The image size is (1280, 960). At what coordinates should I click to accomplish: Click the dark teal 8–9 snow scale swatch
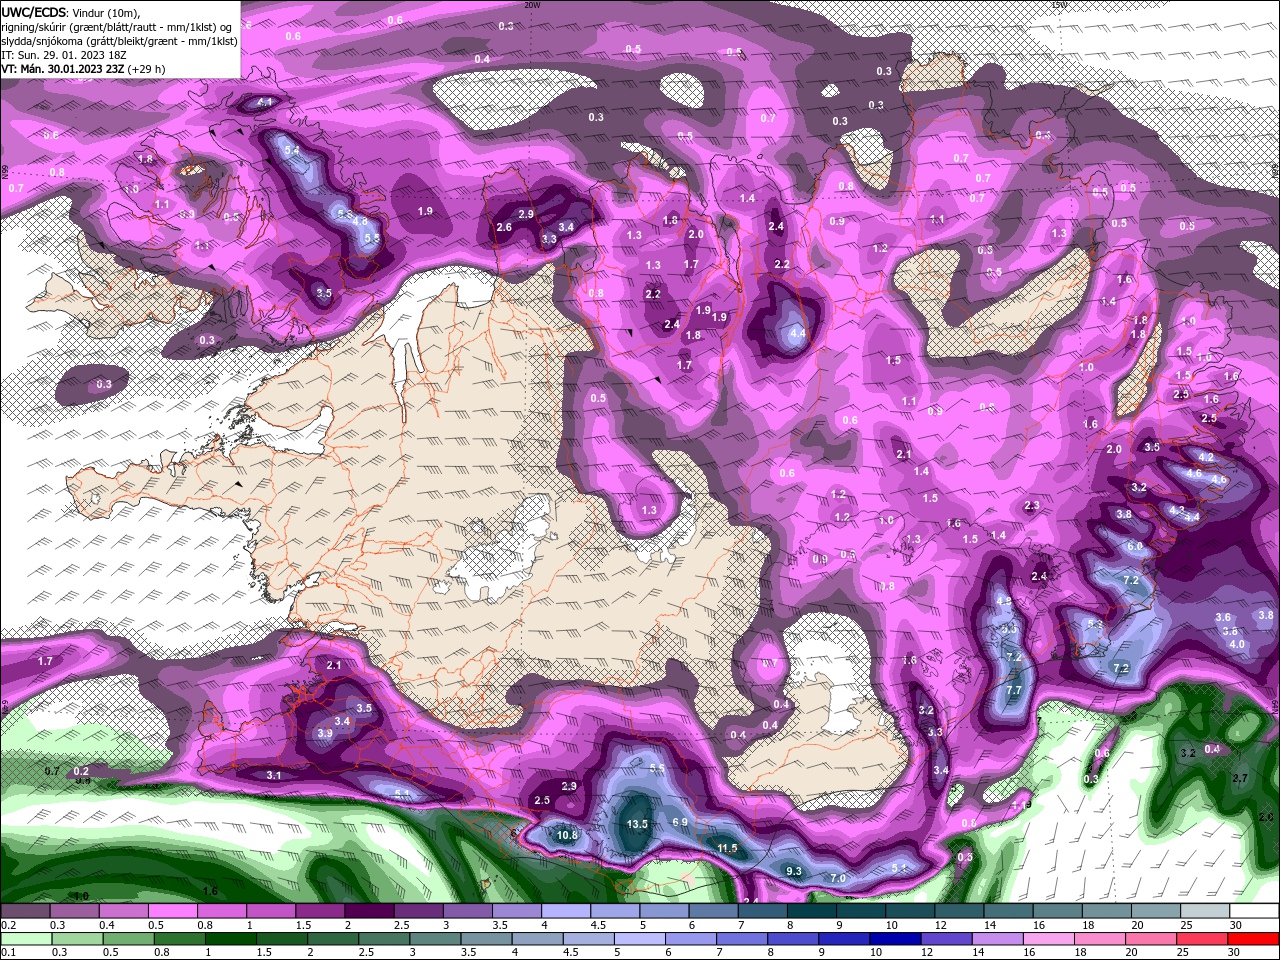[812, 911]
